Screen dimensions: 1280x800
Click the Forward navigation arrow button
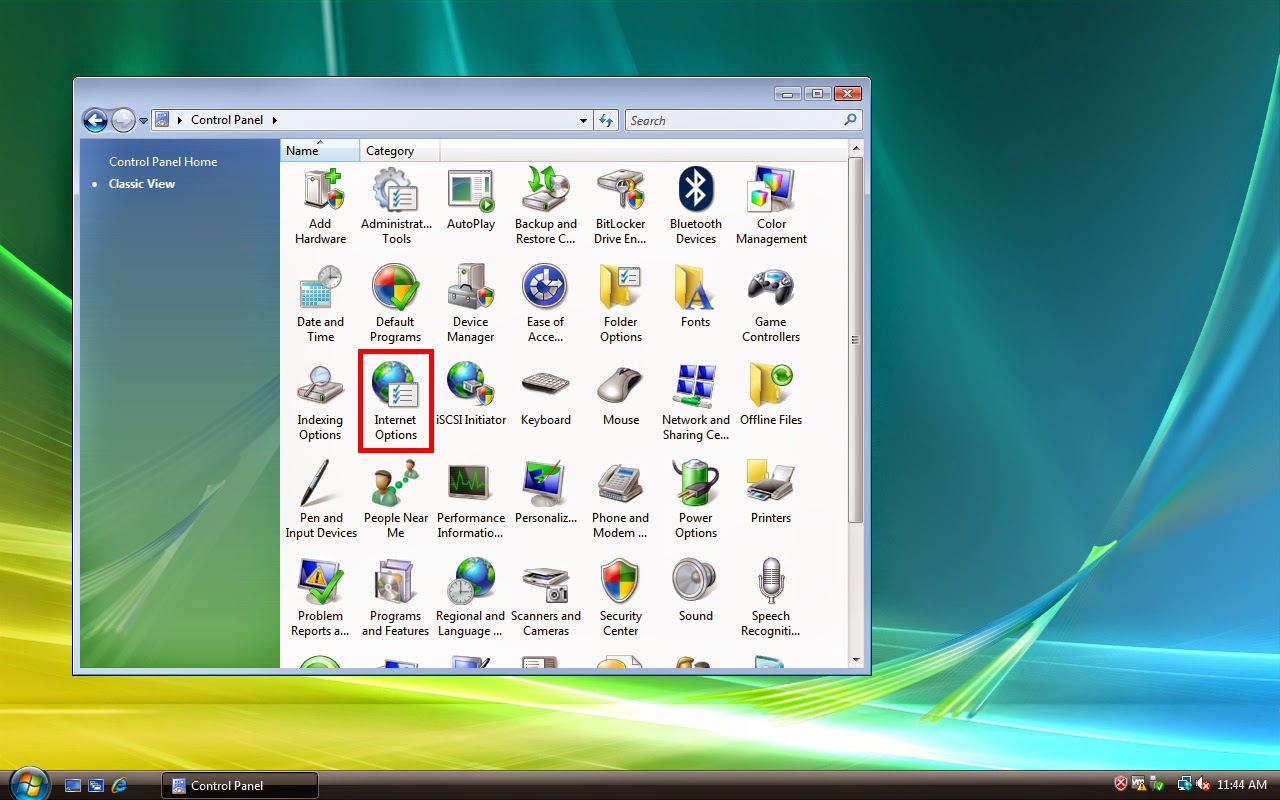123,120
